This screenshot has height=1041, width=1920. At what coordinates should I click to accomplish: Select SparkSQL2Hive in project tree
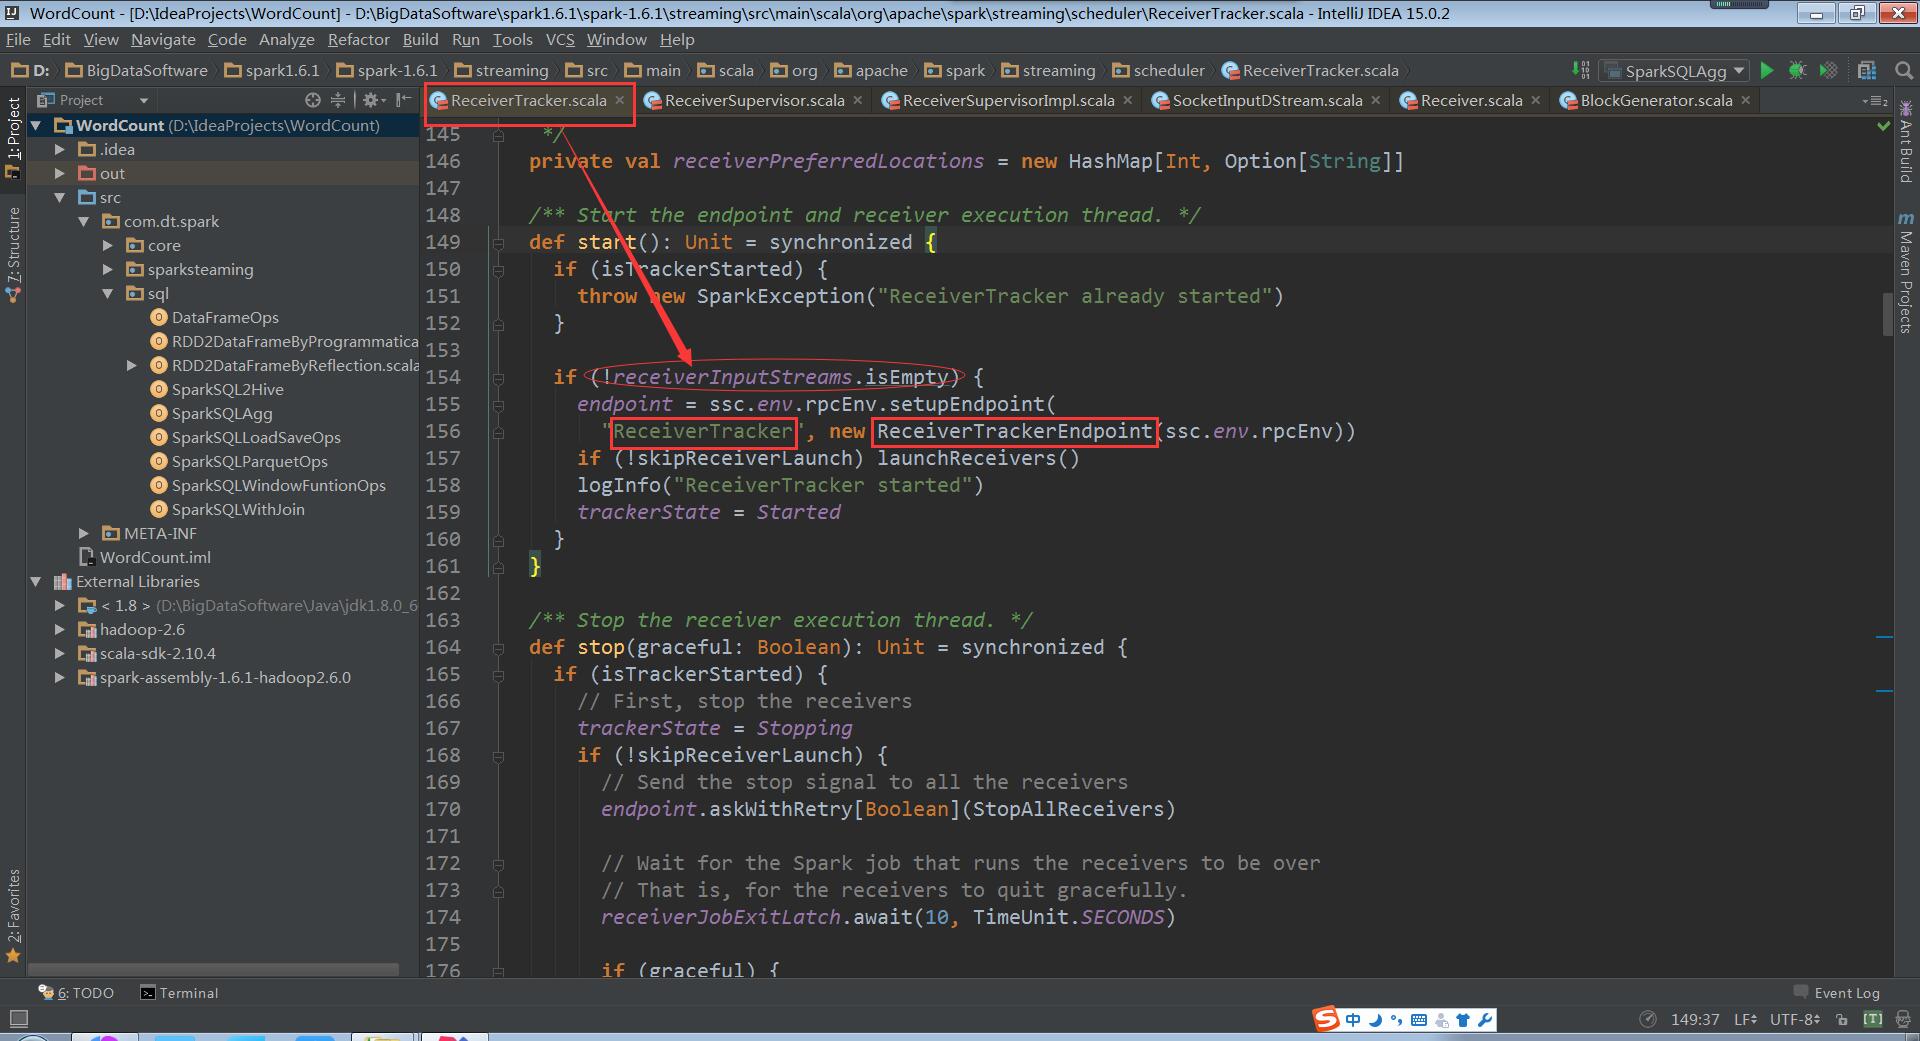coord(227,389)
